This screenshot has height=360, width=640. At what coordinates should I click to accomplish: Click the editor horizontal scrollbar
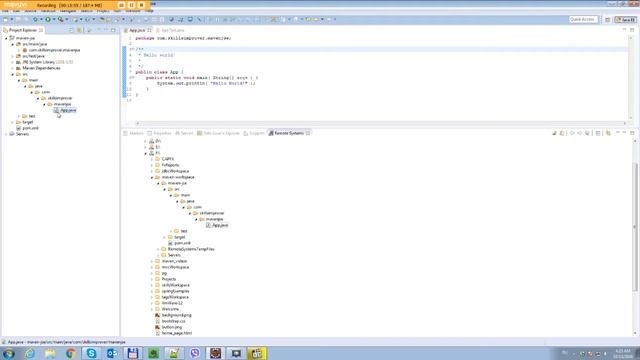380,123
